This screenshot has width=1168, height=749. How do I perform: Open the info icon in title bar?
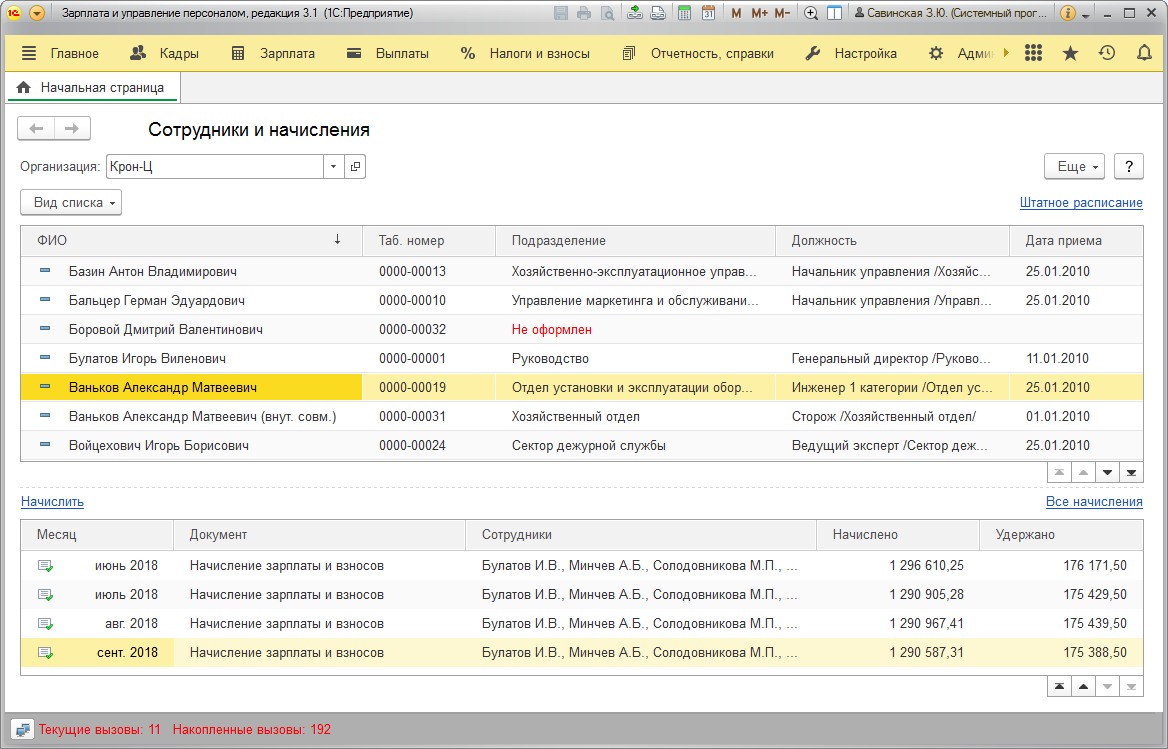pyautogui.click(x=1067, y=13)
